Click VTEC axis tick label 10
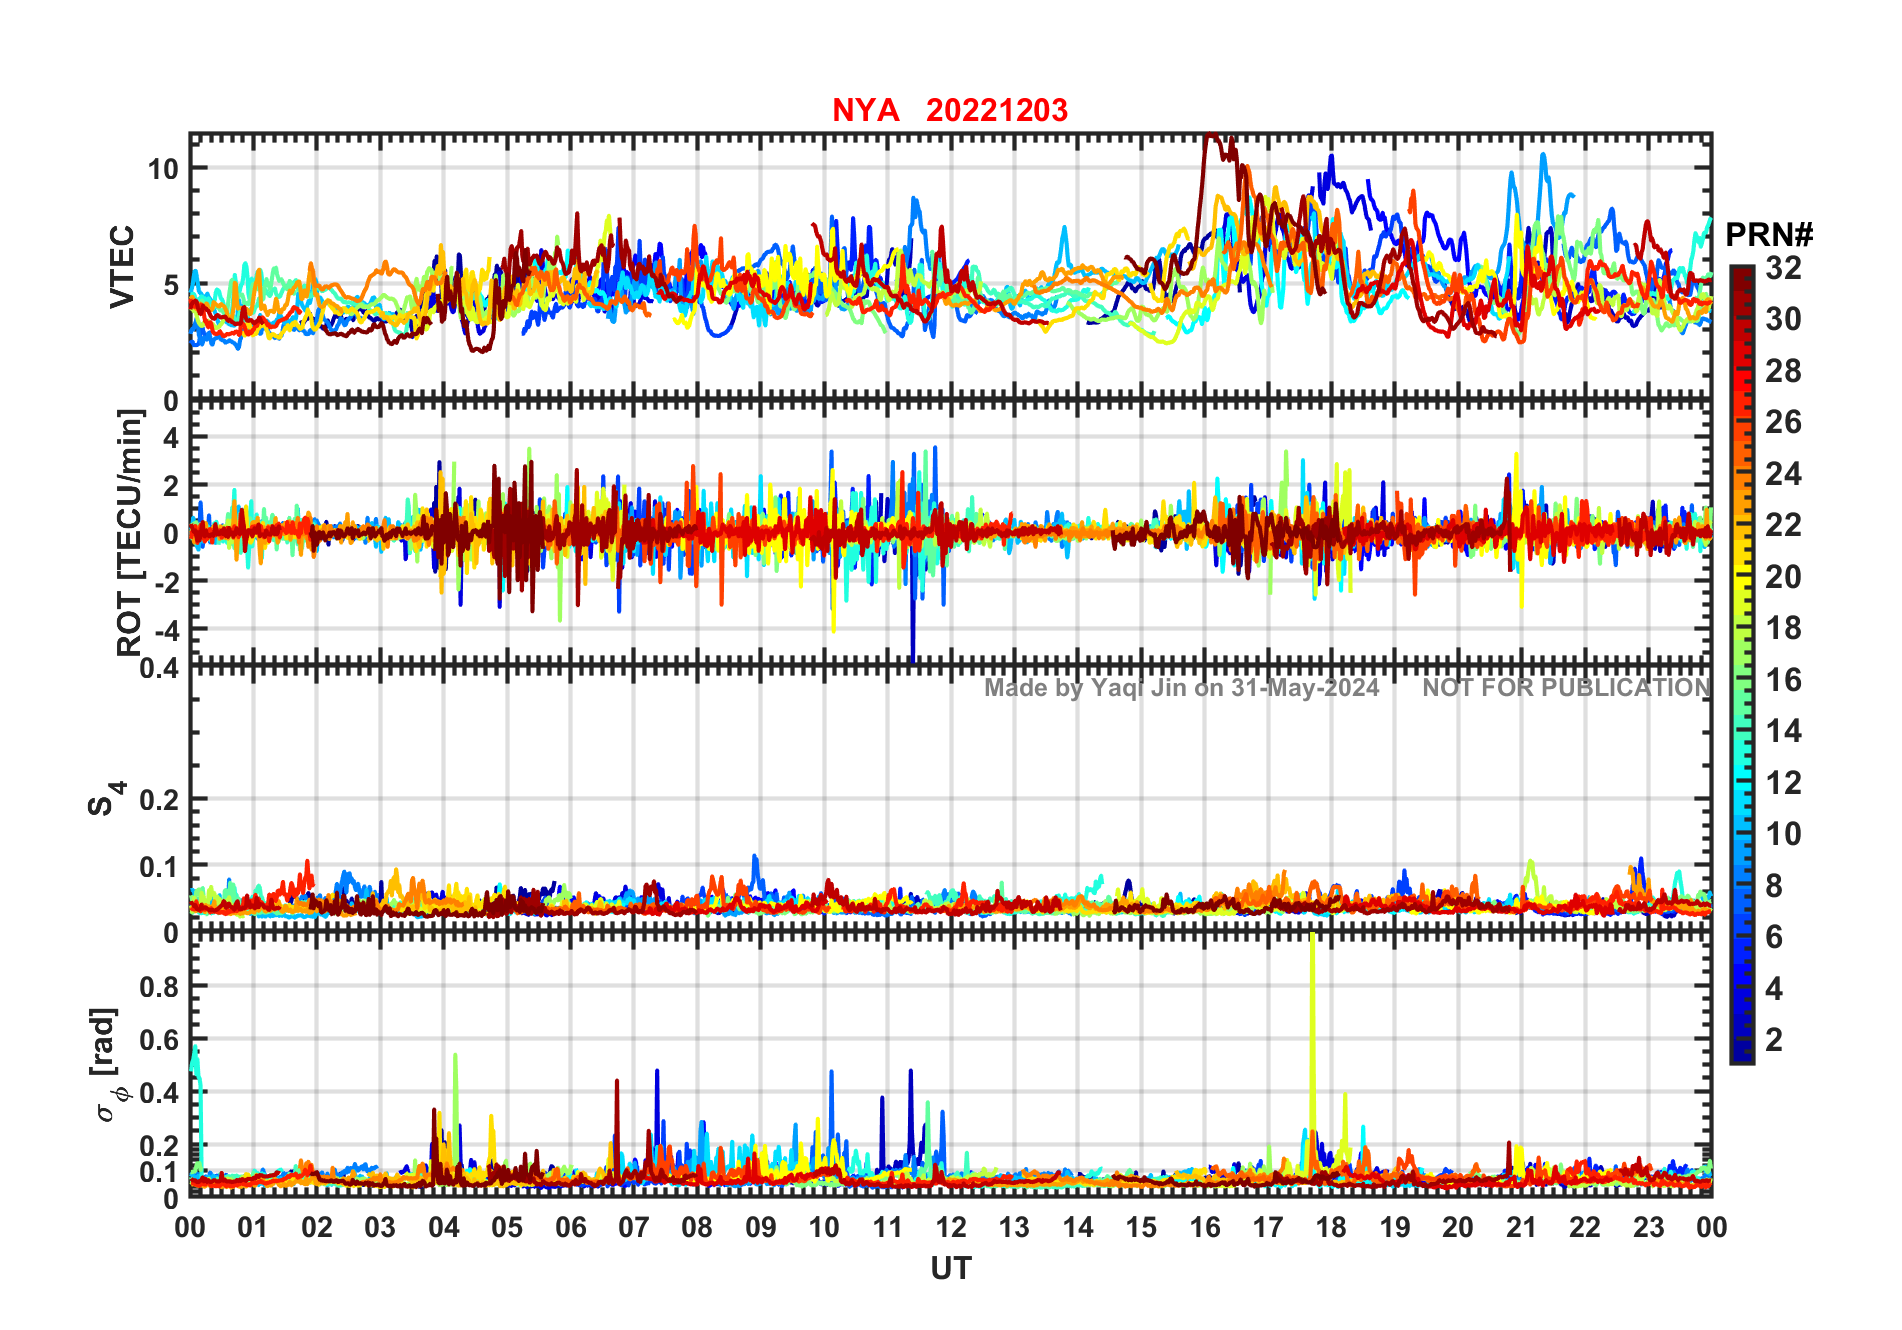1902x1330 pixels. [x=163, y=169]
